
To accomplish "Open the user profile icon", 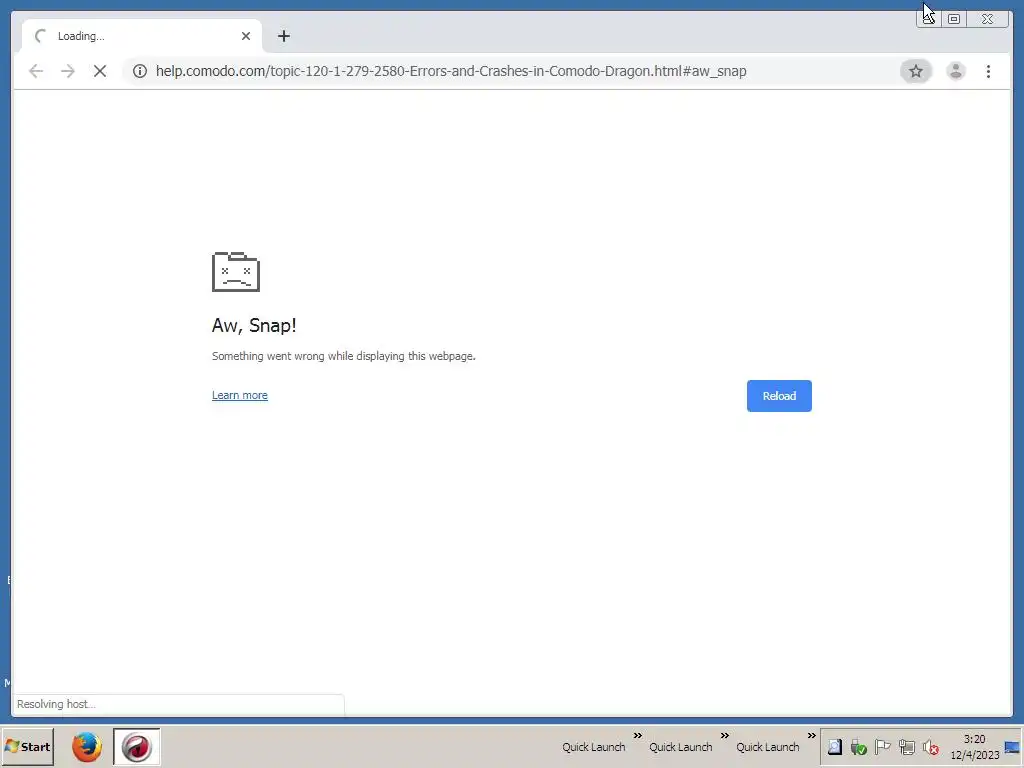I will (955, 71).
